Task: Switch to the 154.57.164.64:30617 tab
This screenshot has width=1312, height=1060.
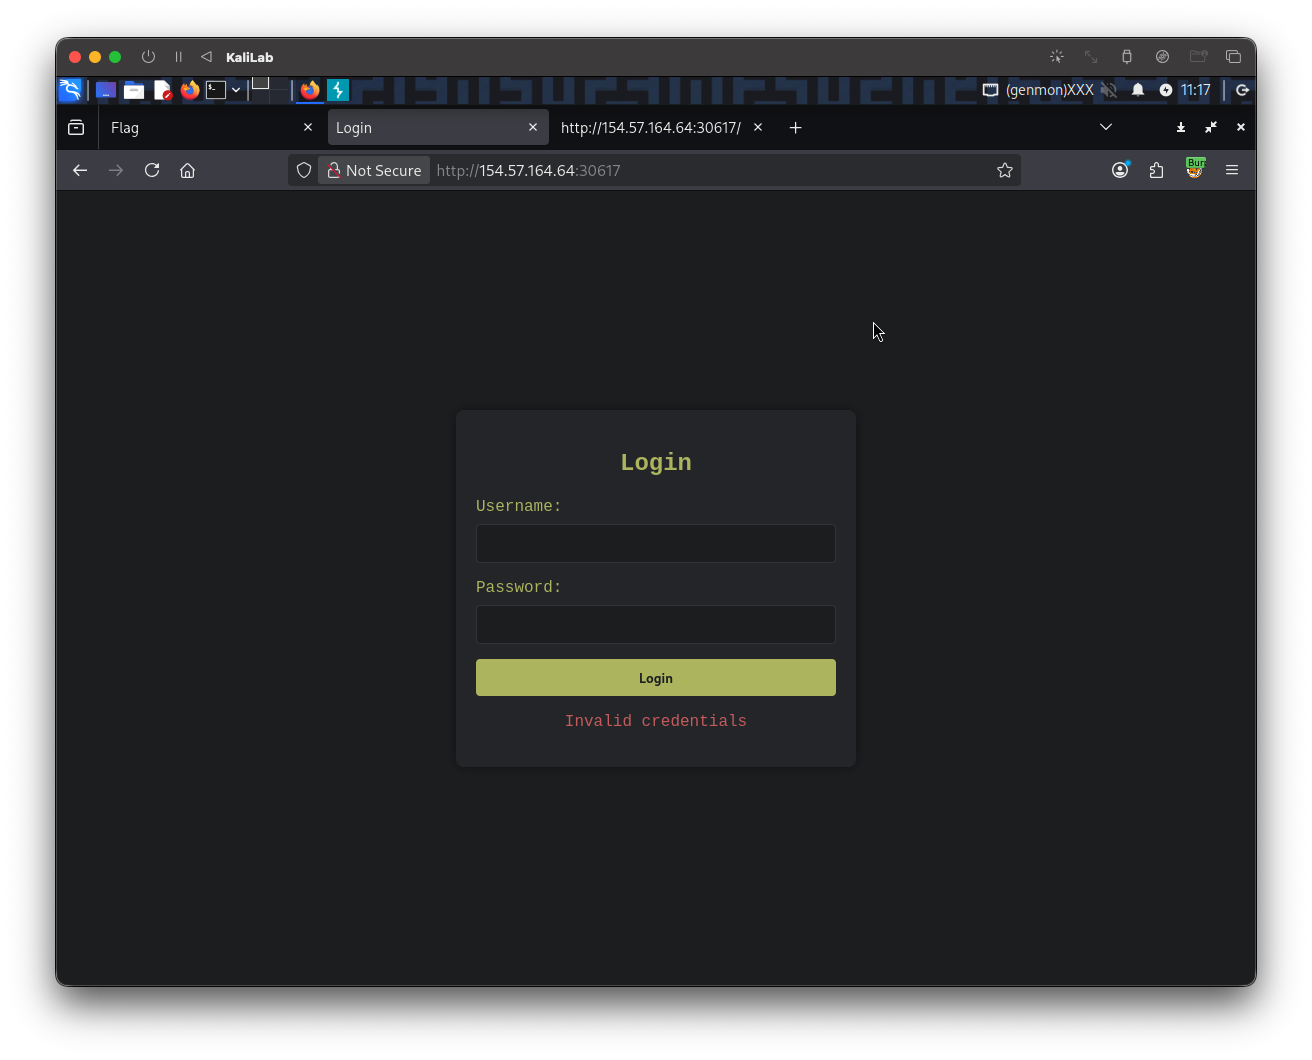Action: [x=650, y=128]
